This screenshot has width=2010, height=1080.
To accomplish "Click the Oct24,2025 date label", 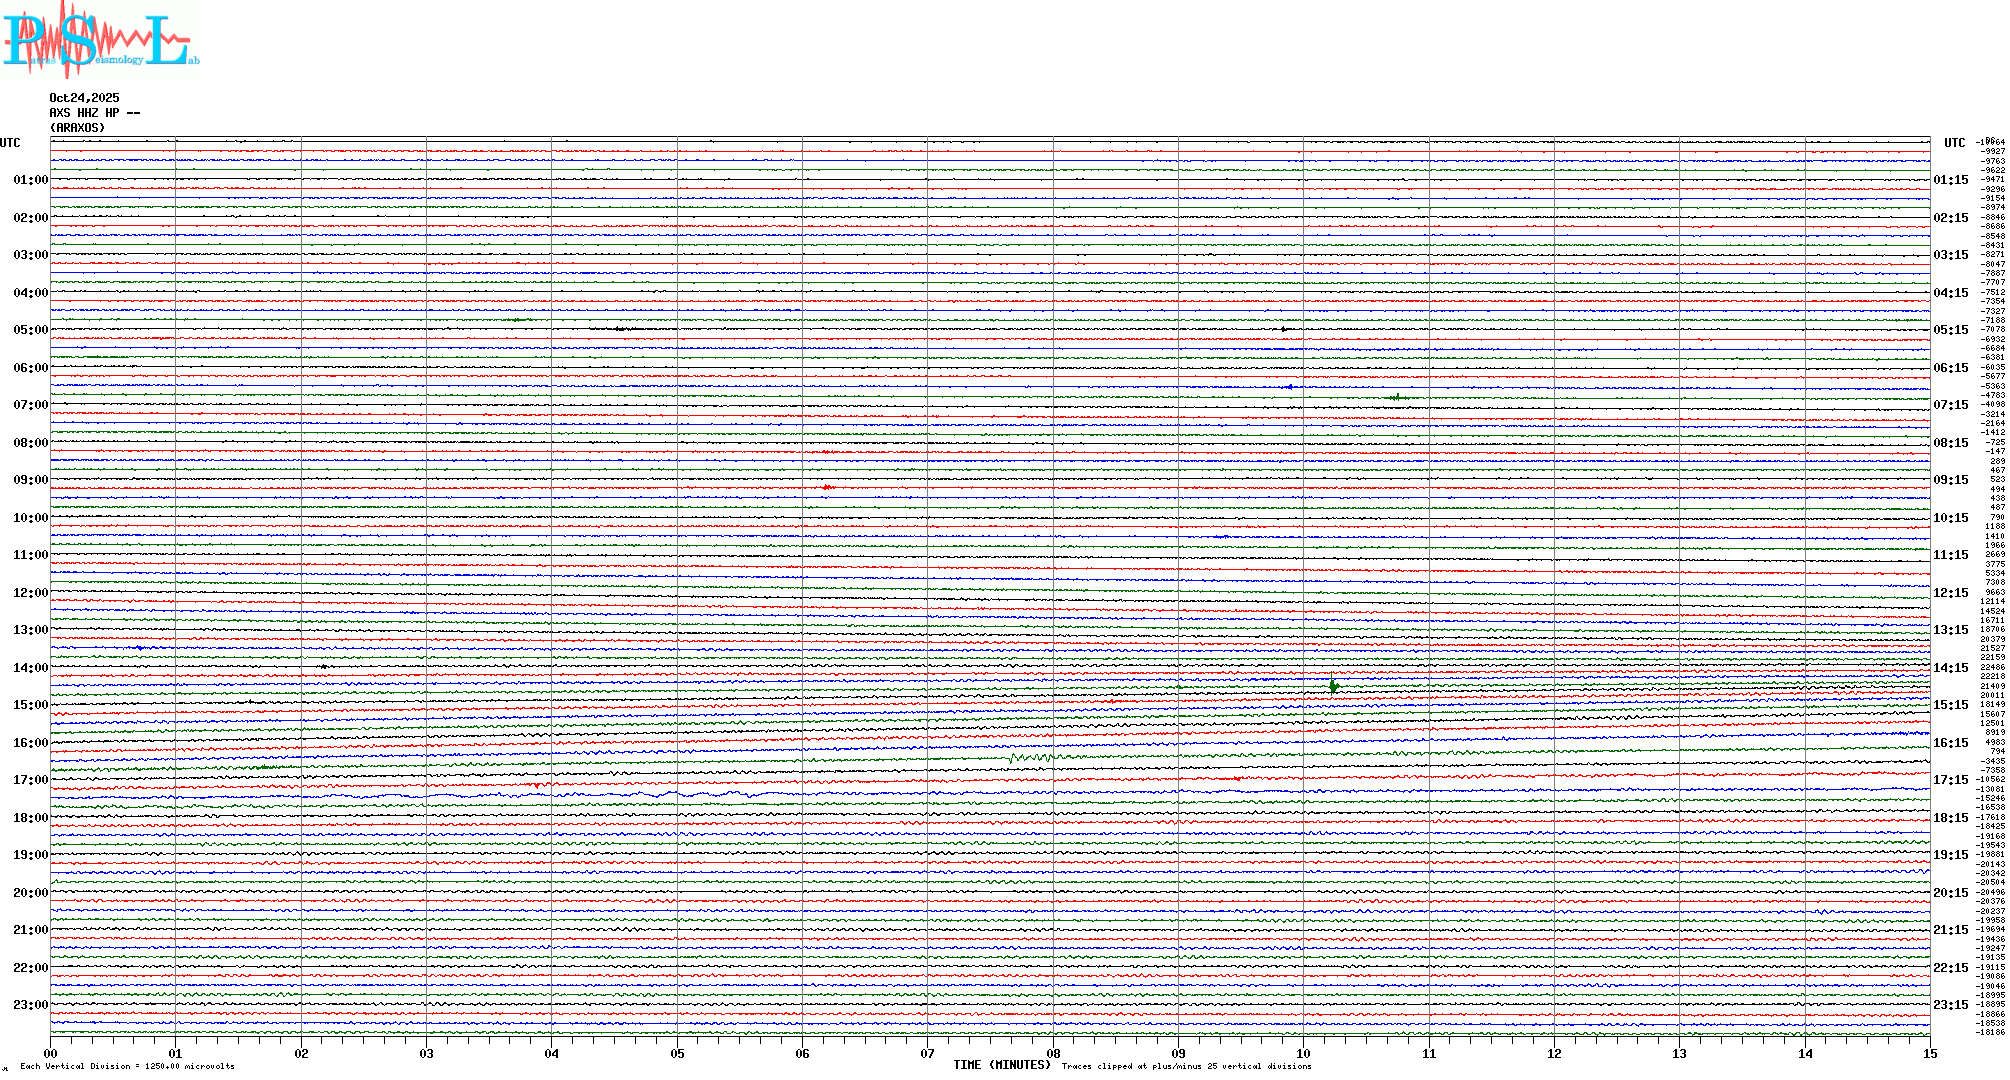I will (84, 98).
